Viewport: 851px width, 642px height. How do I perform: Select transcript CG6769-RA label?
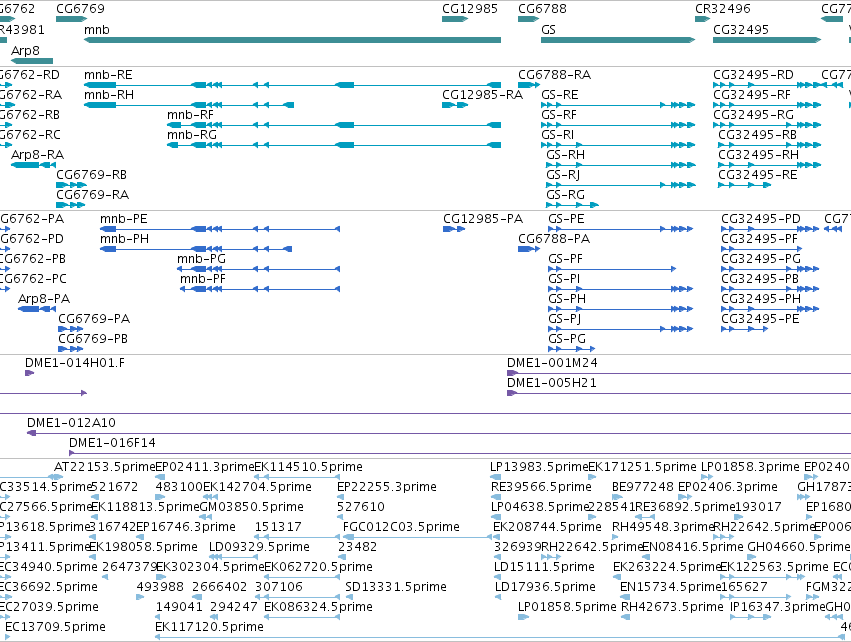[x=93, y=195]
